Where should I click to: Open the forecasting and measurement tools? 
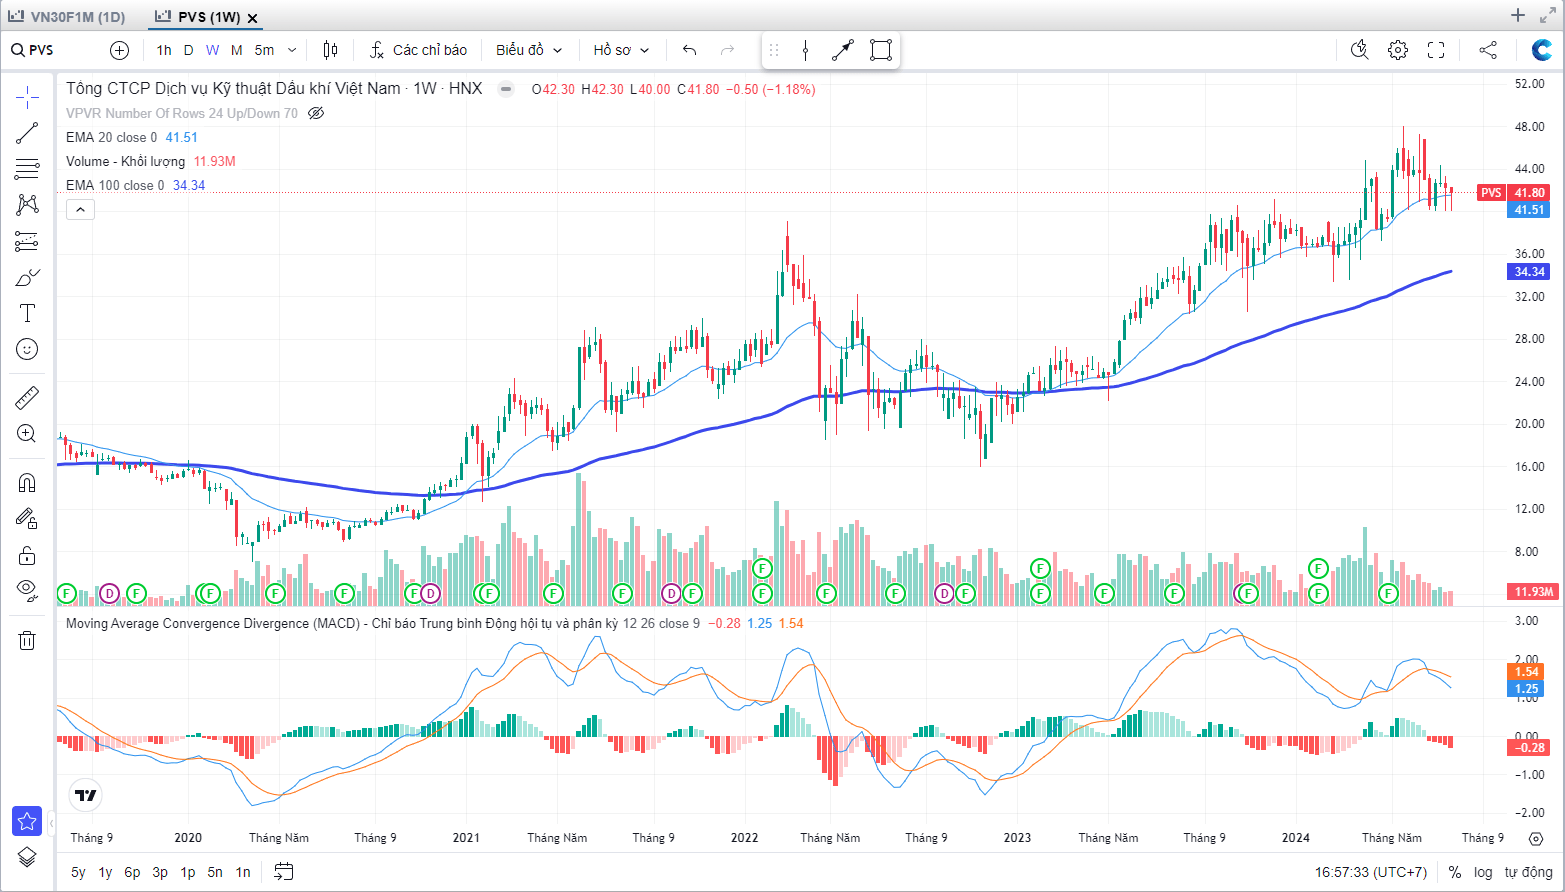[x=27, y=241]
